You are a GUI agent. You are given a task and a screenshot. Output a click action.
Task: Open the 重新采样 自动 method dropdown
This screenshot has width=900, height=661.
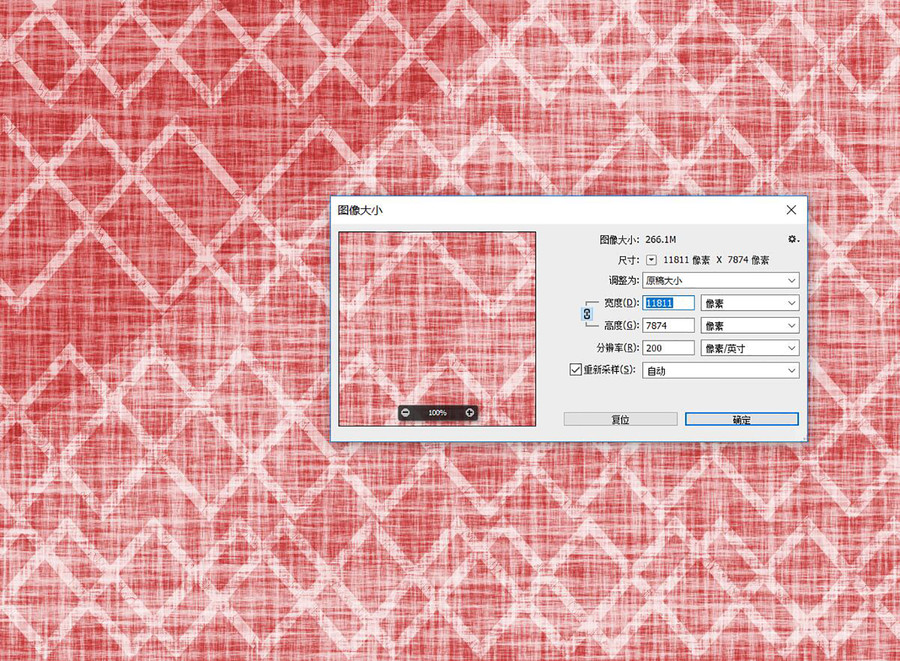[721, 371]
